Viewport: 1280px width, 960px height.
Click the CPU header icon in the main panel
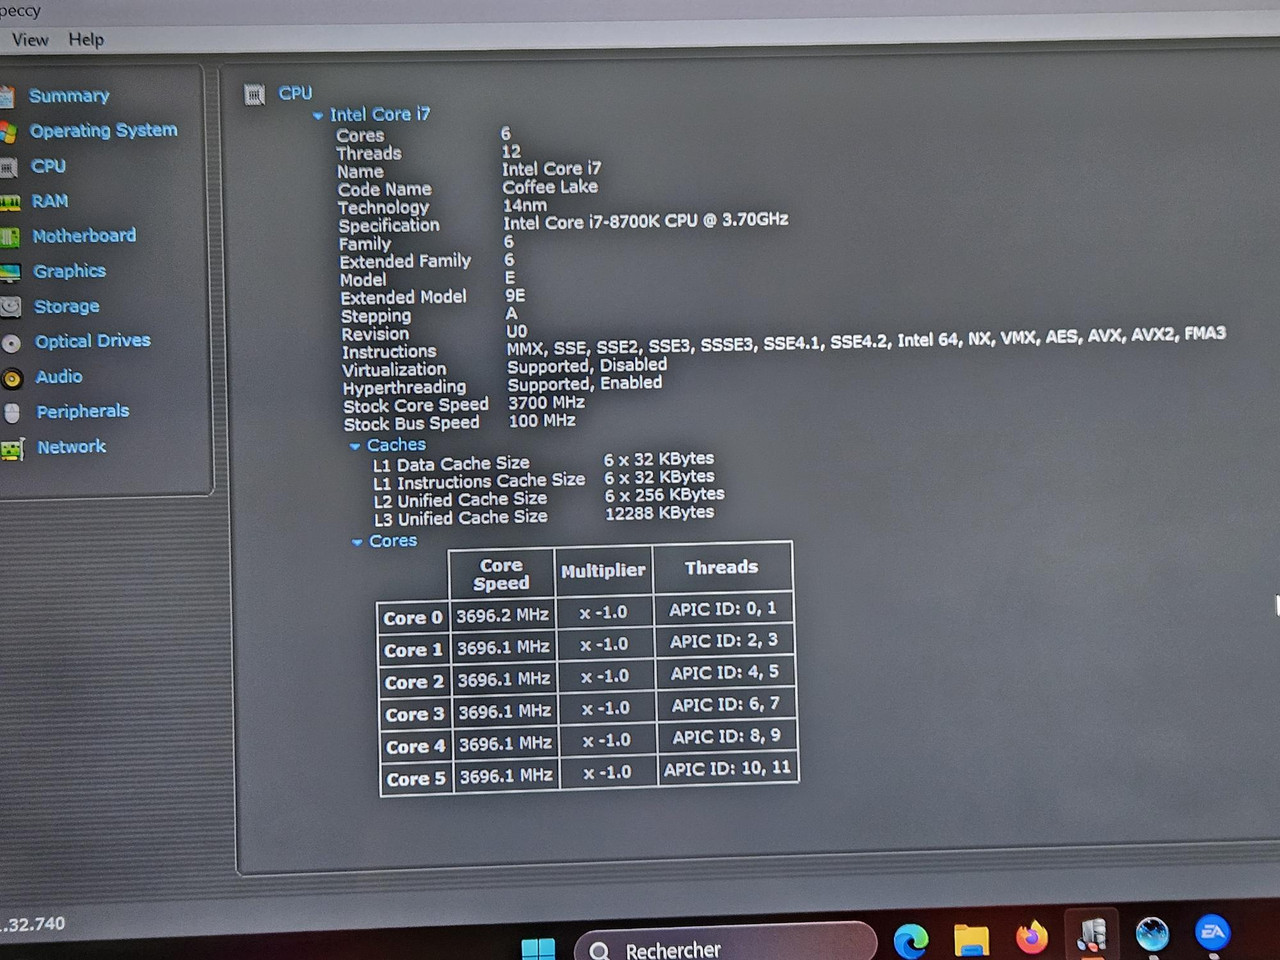click(255, 95)
